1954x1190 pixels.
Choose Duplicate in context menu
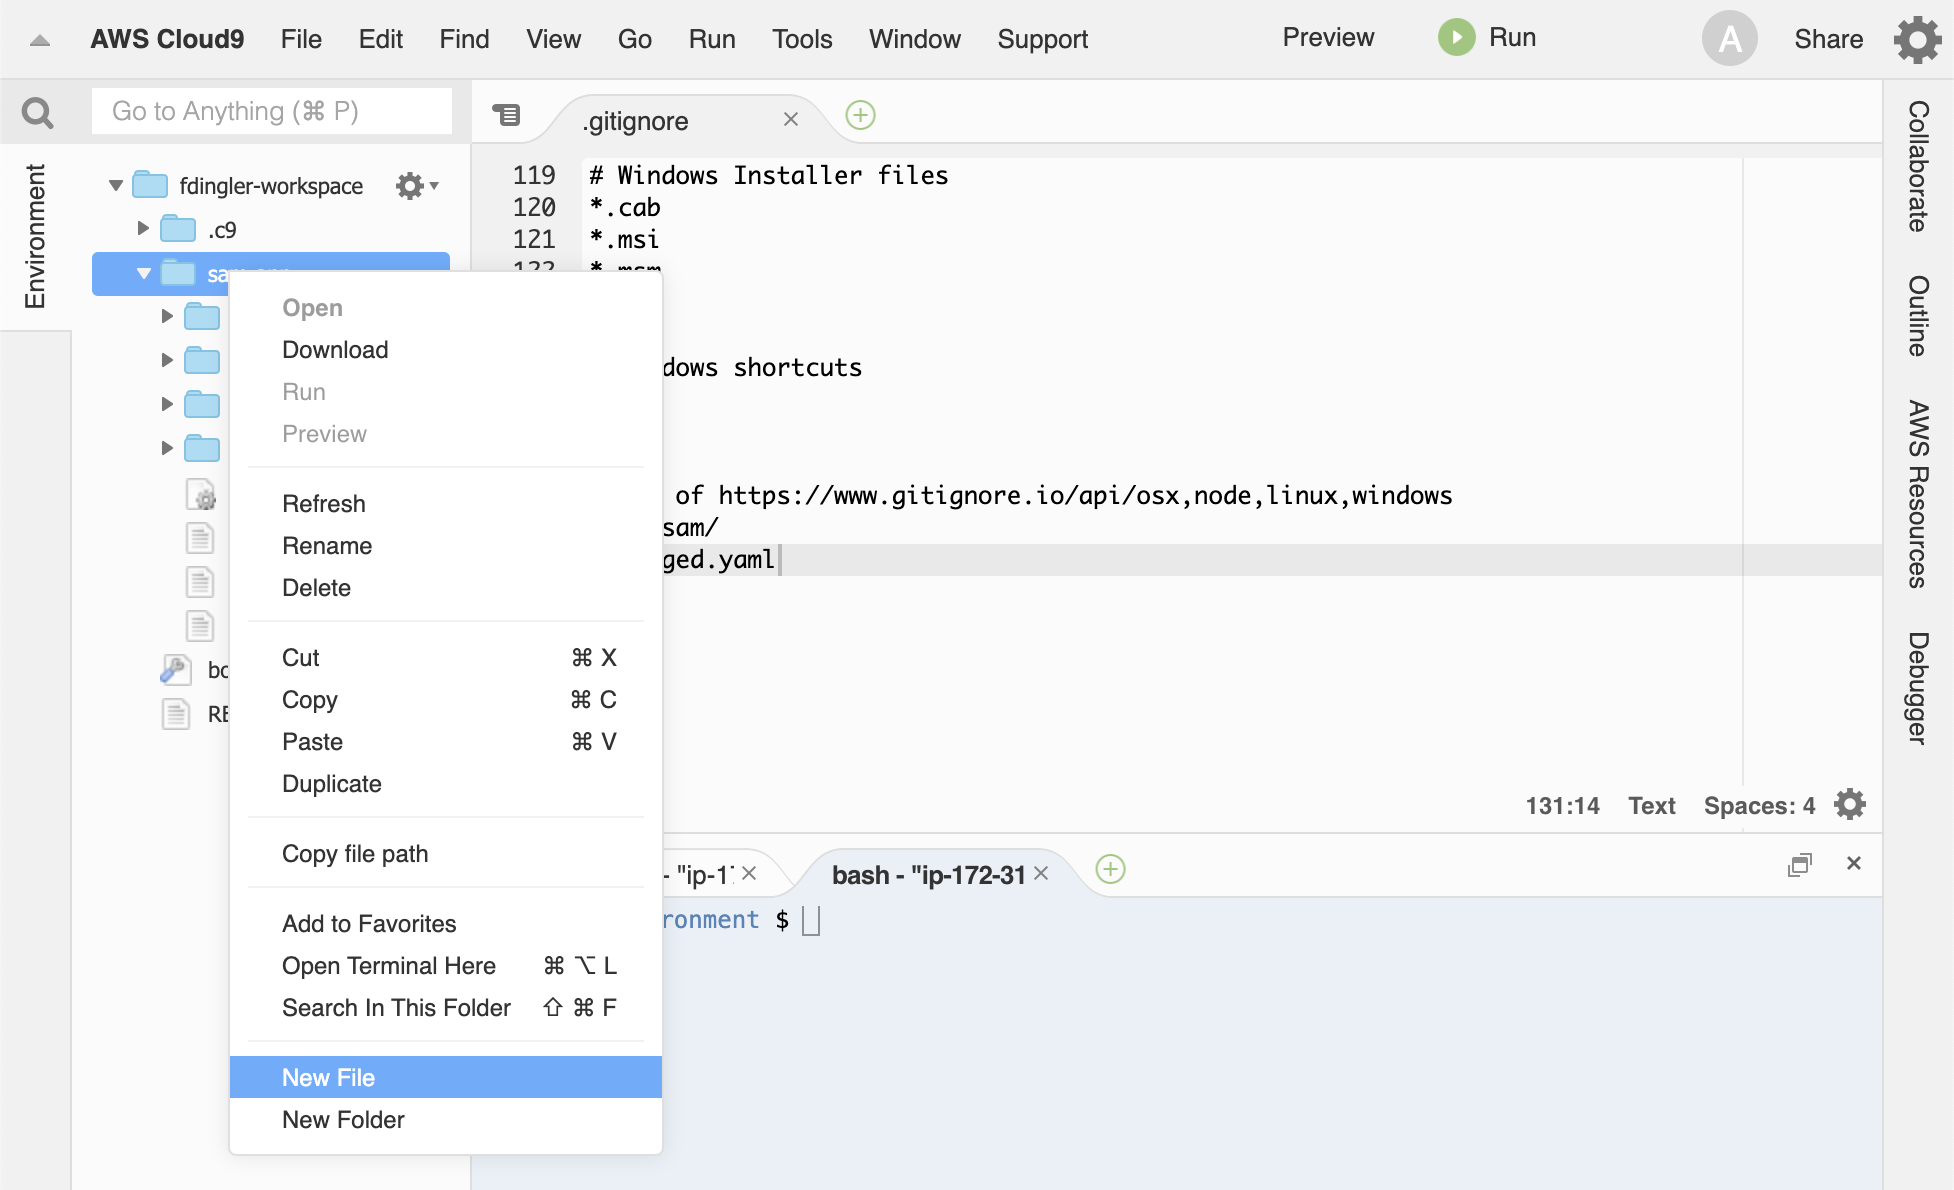[446, 783]
